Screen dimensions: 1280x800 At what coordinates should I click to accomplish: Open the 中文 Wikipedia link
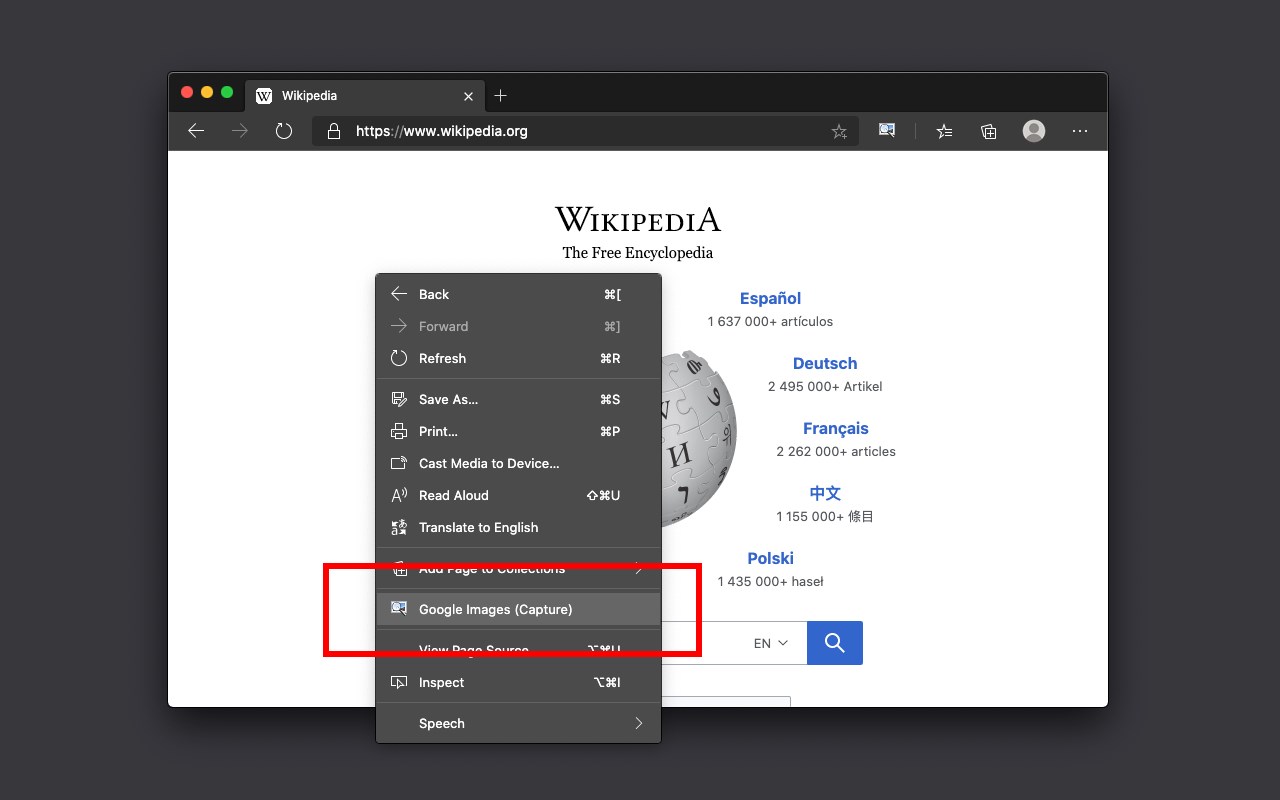825,493
